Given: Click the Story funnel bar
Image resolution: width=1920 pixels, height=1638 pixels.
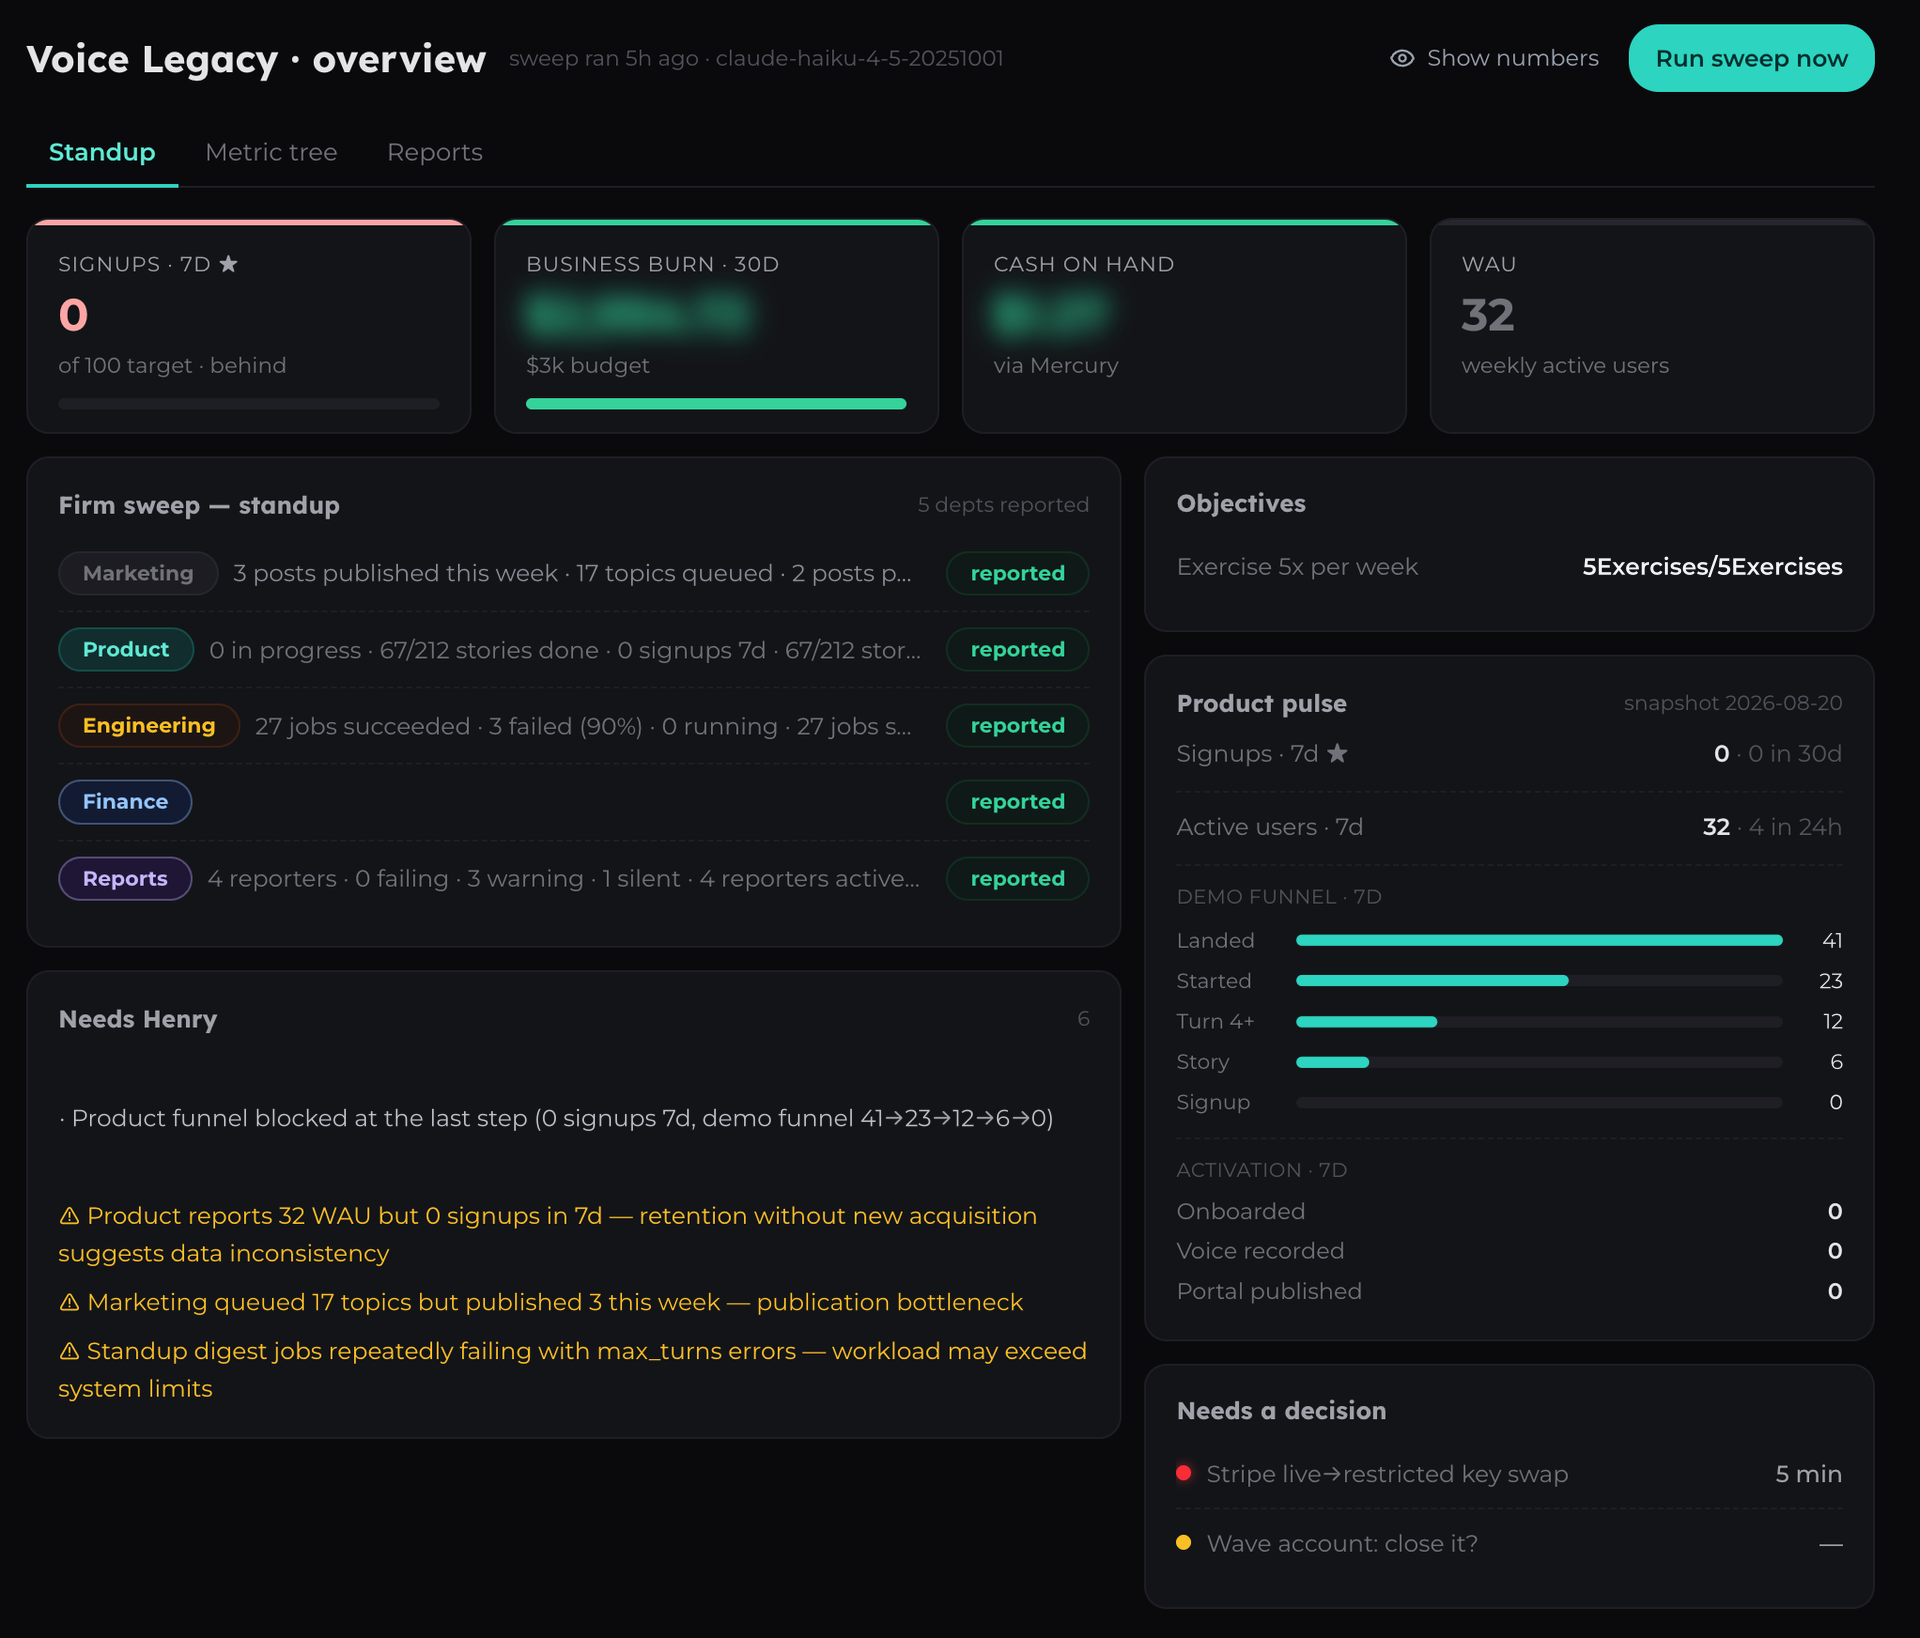Looking at the screenshot, I should click(1539, 1062).
